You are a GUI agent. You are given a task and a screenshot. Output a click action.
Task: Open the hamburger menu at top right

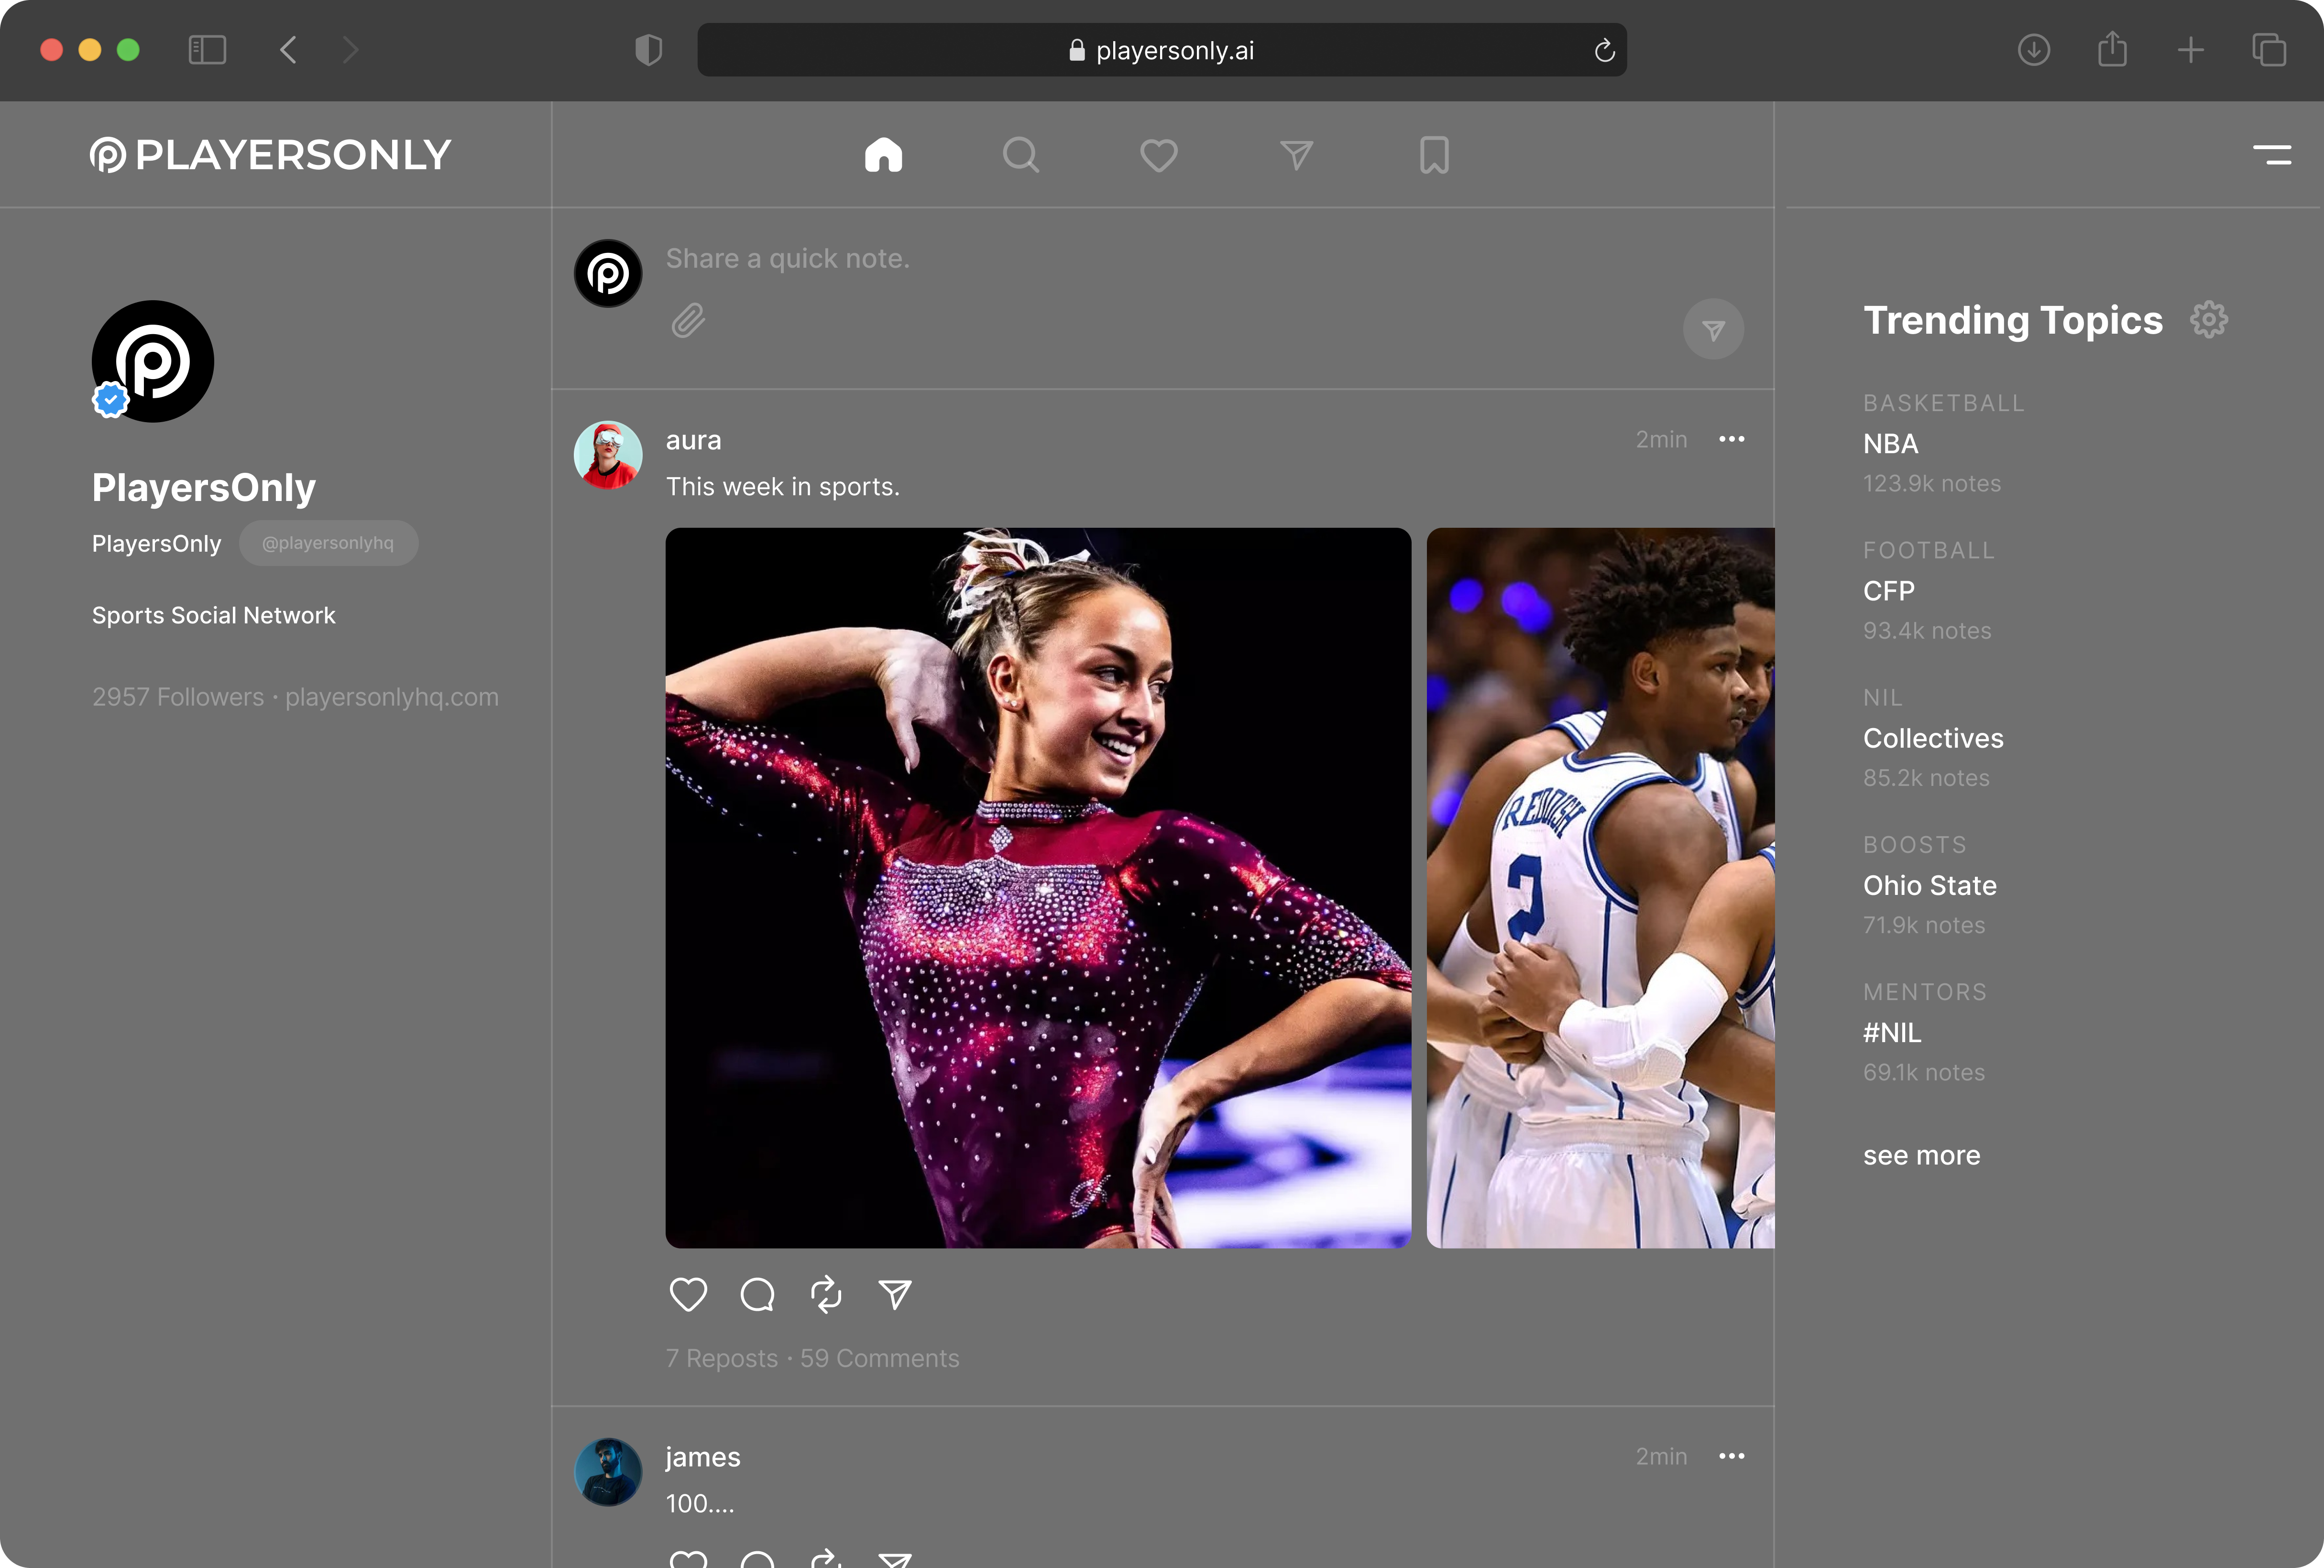(2272, 155)
